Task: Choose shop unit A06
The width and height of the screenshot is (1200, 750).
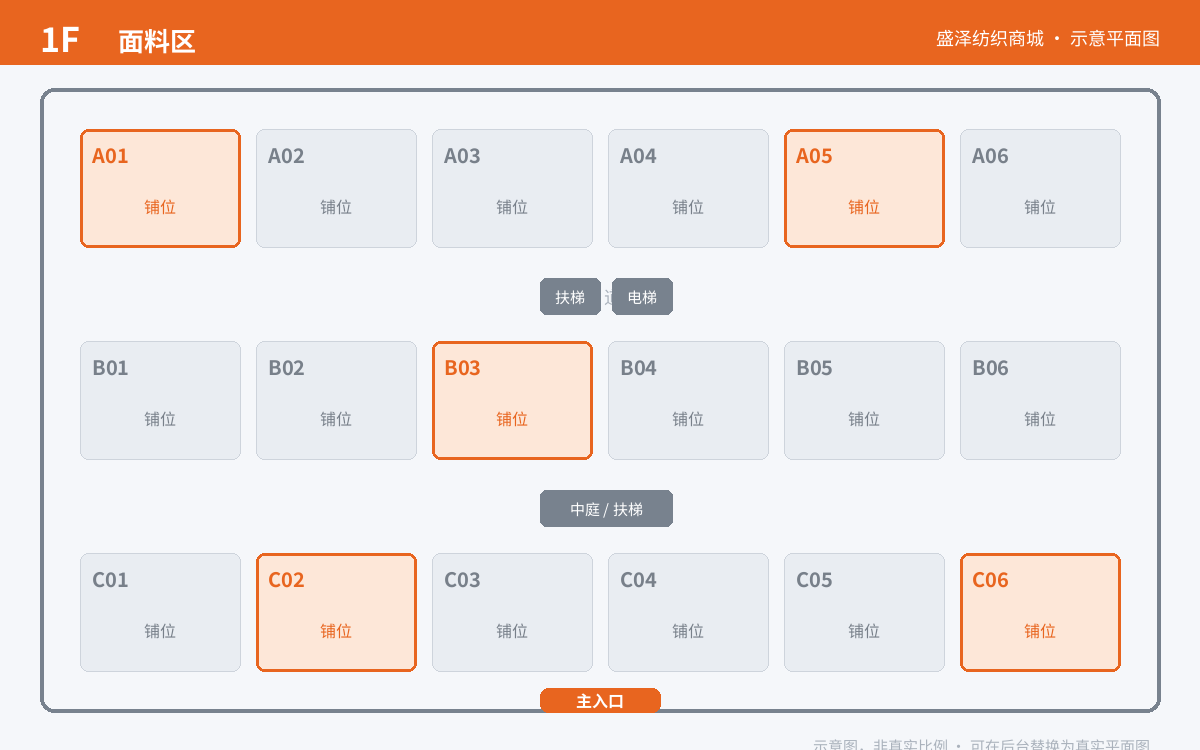Action: [1040, 188]
